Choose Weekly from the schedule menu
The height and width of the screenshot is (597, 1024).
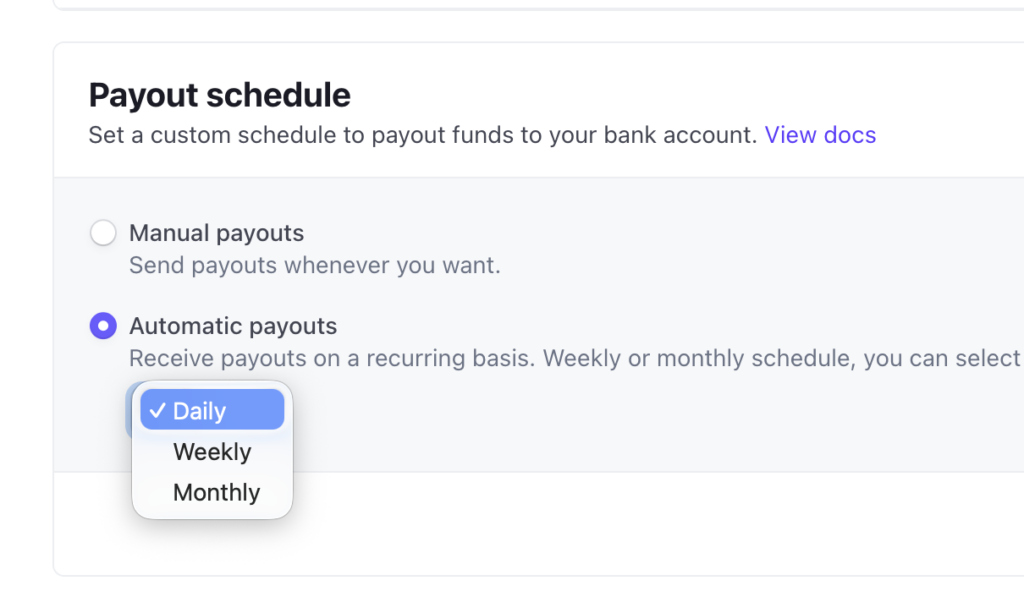[x=212, y=452]
